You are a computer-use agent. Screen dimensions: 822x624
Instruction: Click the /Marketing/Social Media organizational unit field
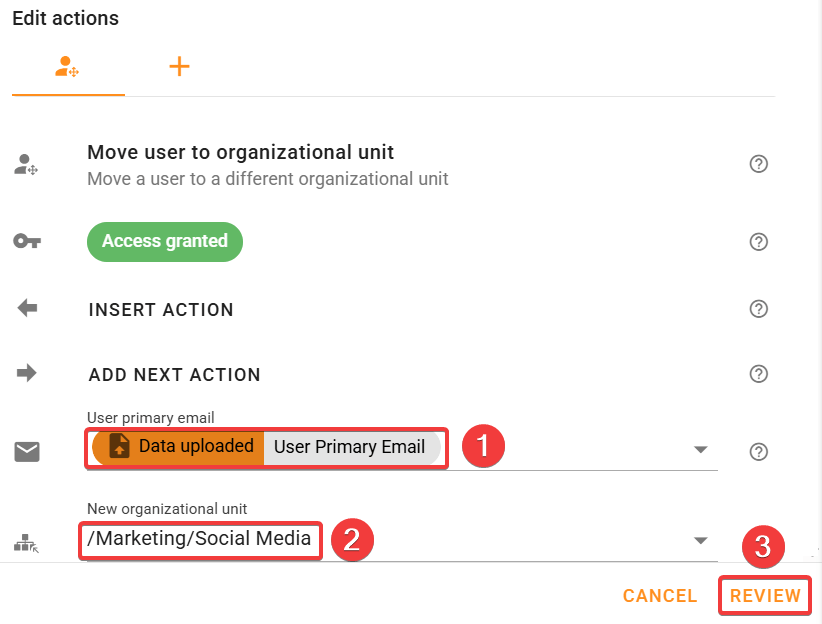click(x=200, y=540)
